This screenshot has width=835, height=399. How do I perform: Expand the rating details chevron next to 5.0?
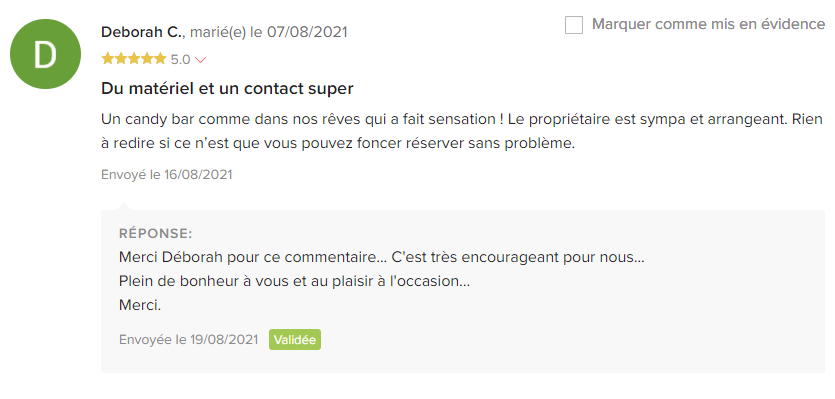pos(200,60)
